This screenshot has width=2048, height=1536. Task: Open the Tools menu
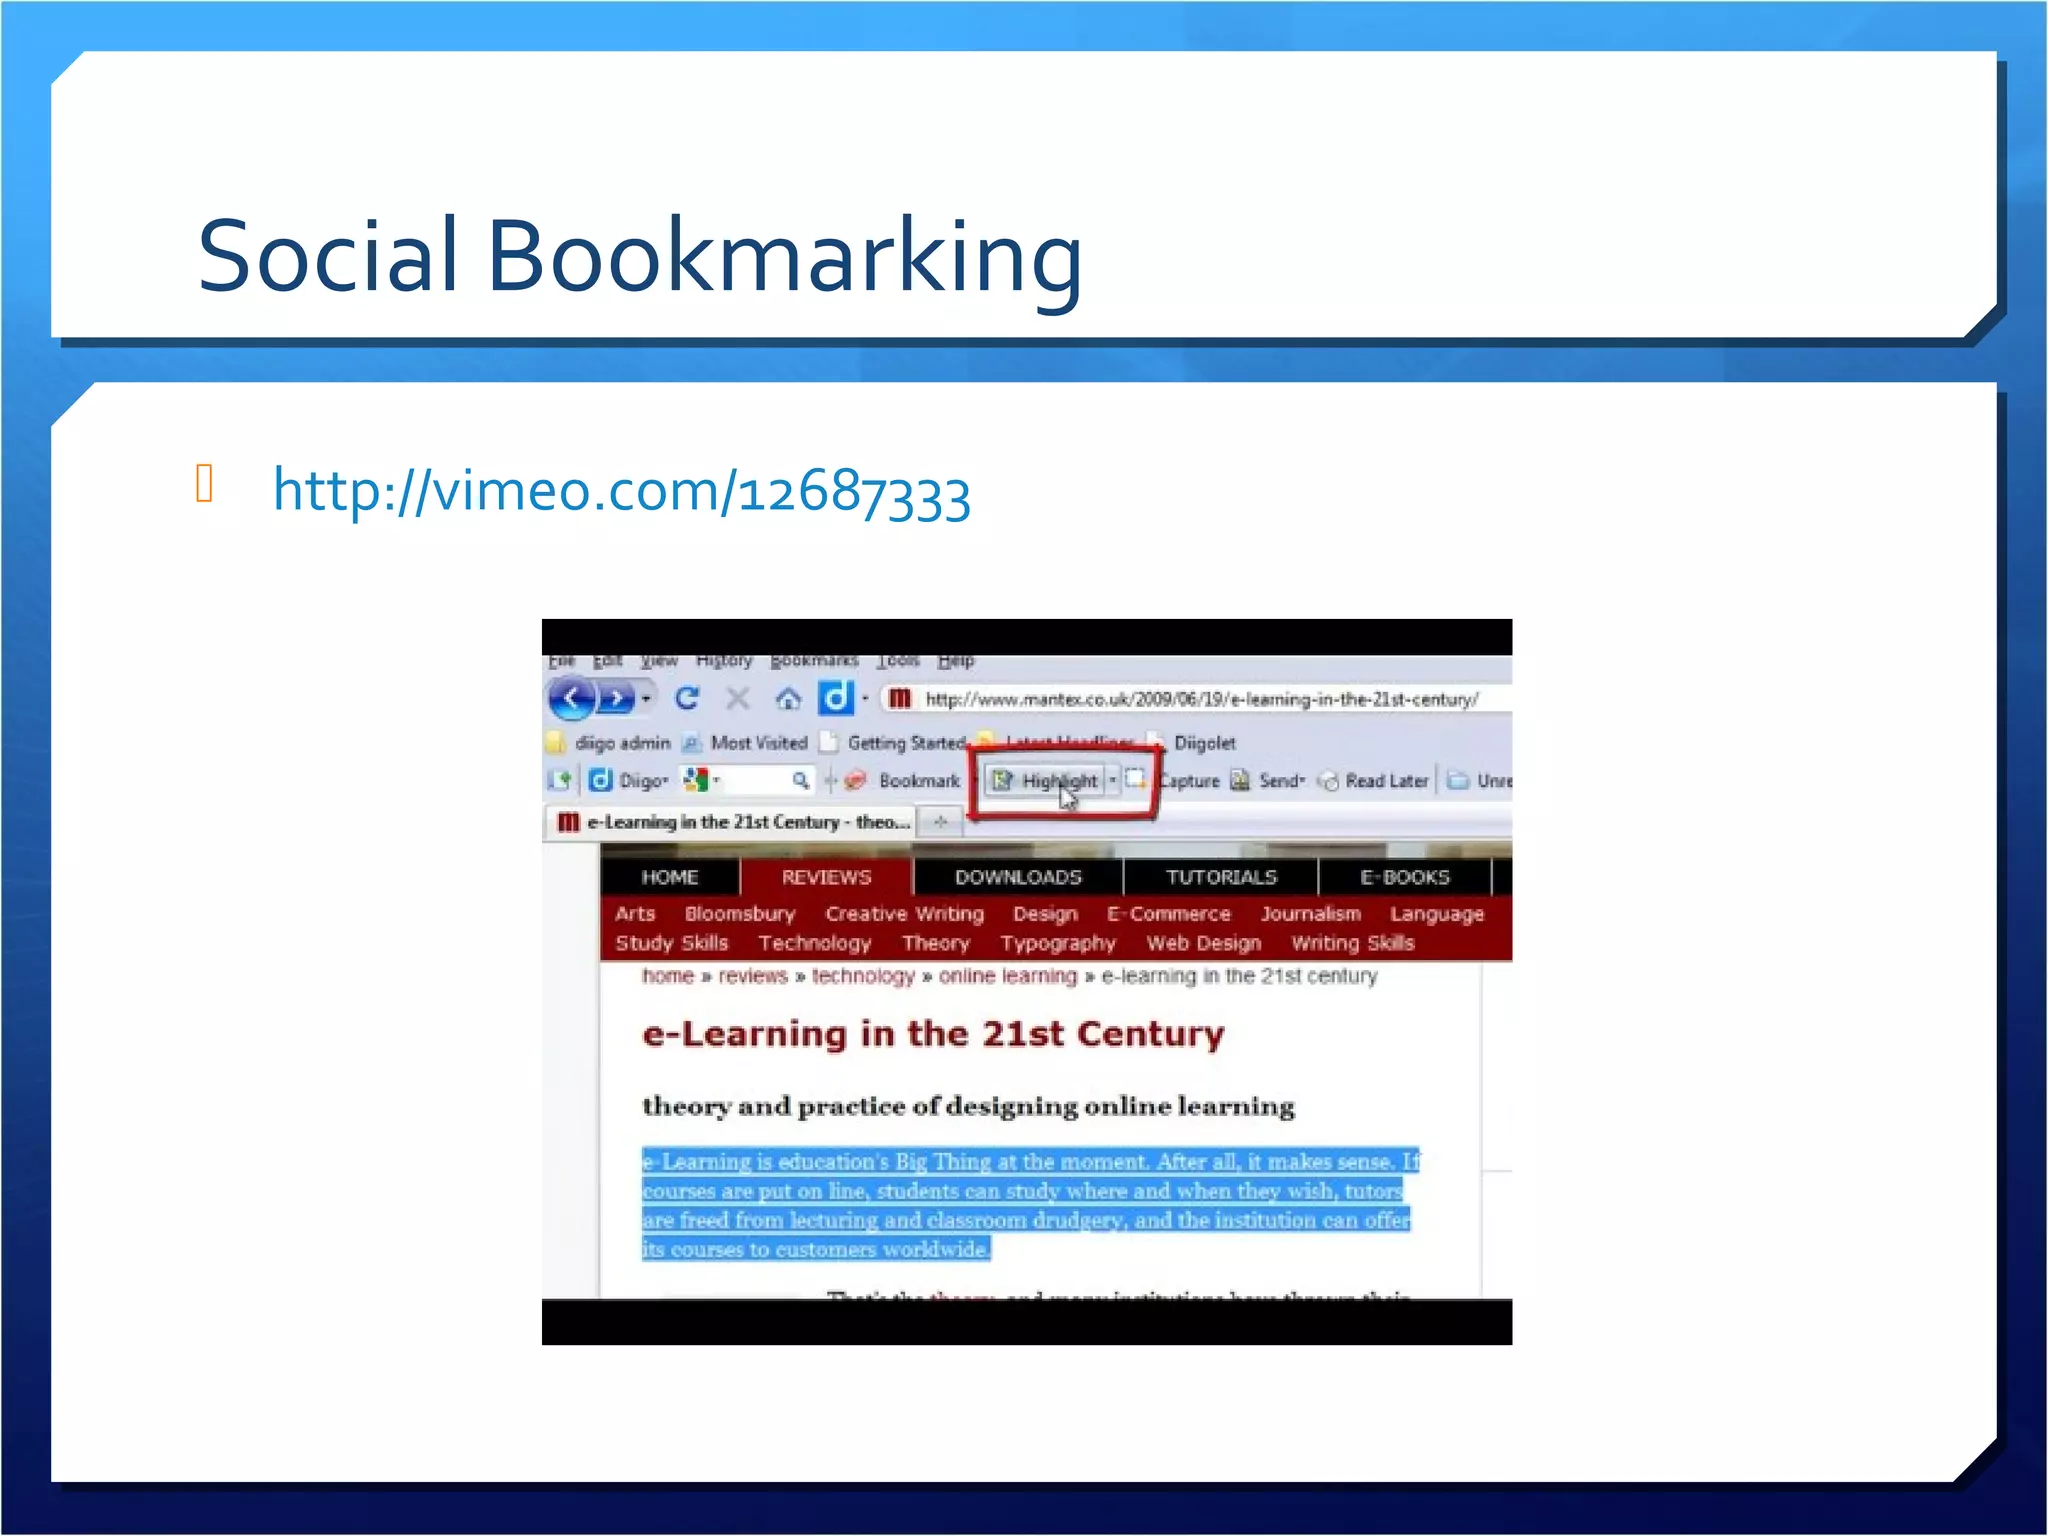coord(898,660)
